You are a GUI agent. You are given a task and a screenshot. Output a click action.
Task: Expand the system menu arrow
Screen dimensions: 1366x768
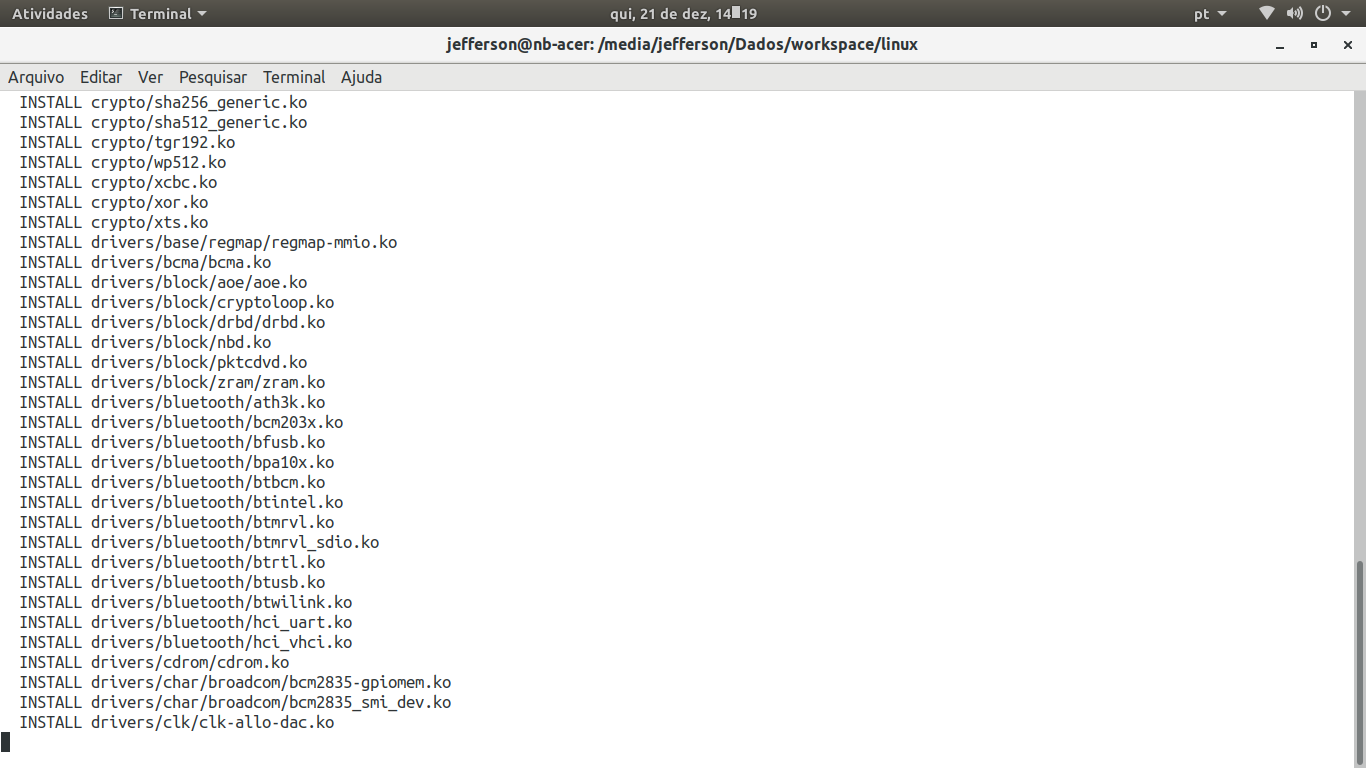(1347, 14)
